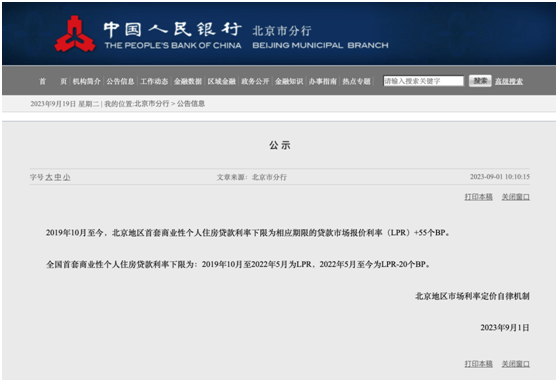The height and width of the screenshot is (382, 558).
Task: Click the lower 关闭窗口 close window link
Action: (x=516, y=364)
